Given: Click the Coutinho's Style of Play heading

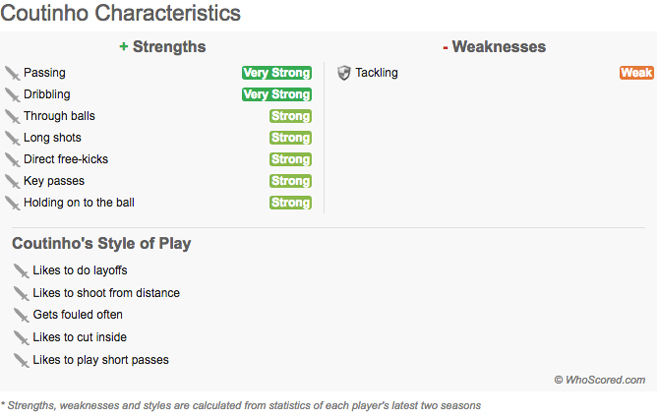Looking at the screenshot, I should [x=102, y=244].
